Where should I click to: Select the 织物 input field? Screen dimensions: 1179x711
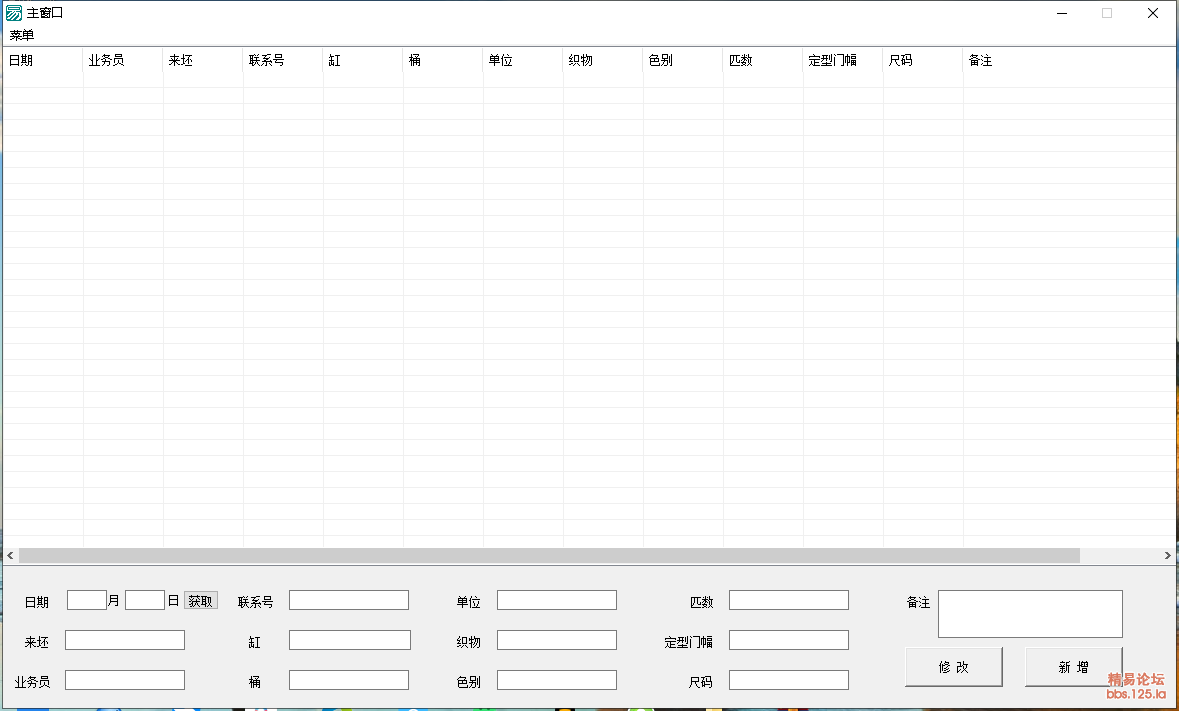[556, 640]
